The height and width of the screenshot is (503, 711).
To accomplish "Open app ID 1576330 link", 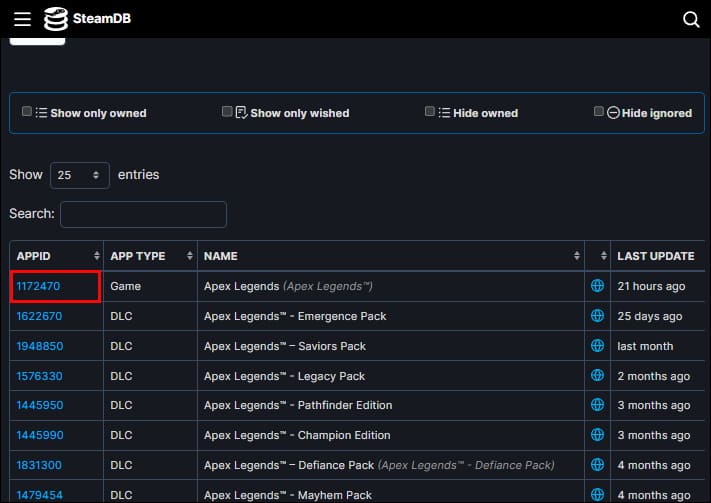I will coord(39,376).
